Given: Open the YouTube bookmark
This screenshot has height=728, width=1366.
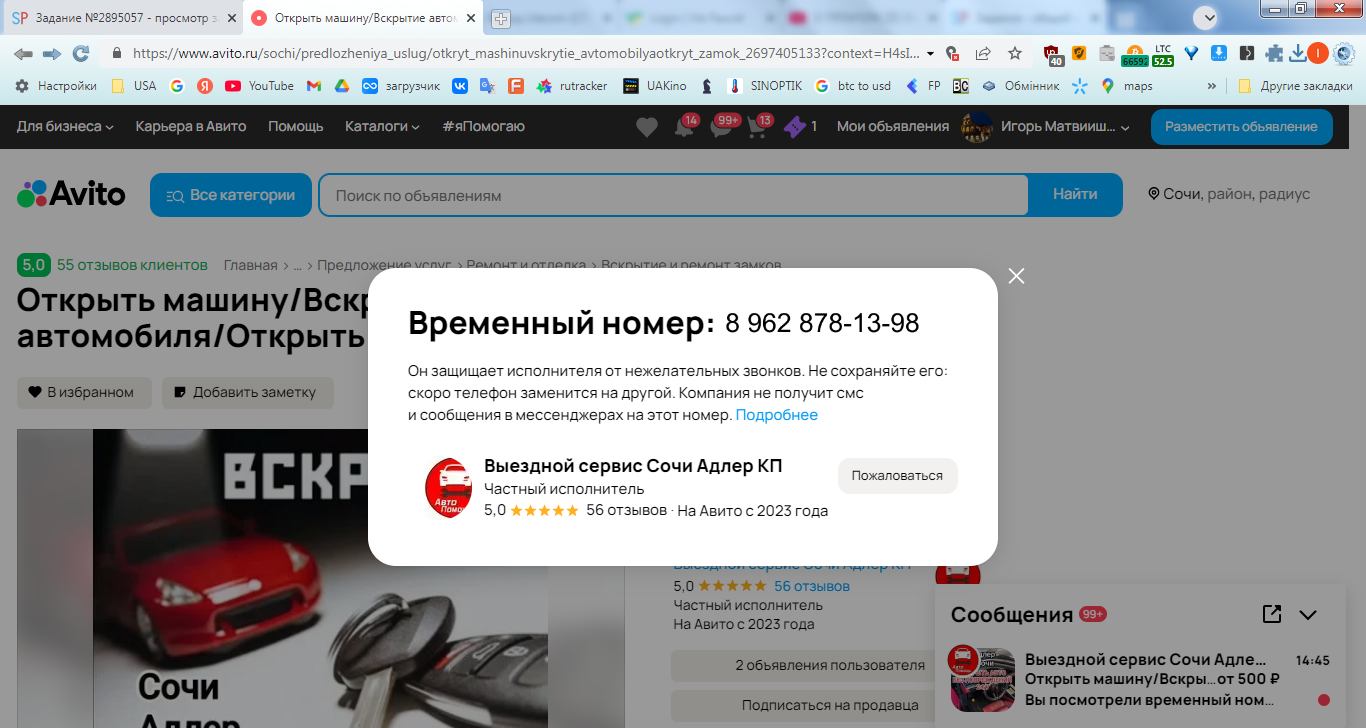Looking at the screenshot, I should [x=260, y=86].
